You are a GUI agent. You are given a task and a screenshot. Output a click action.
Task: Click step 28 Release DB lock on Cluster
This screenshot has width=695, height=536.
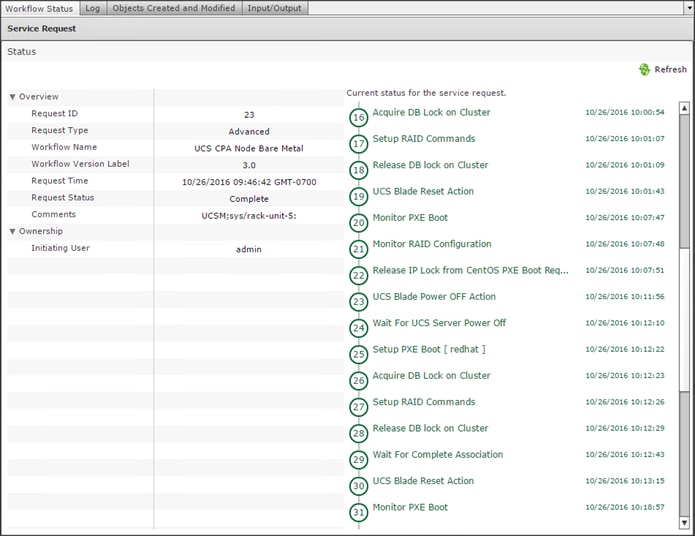coord(430,428)
